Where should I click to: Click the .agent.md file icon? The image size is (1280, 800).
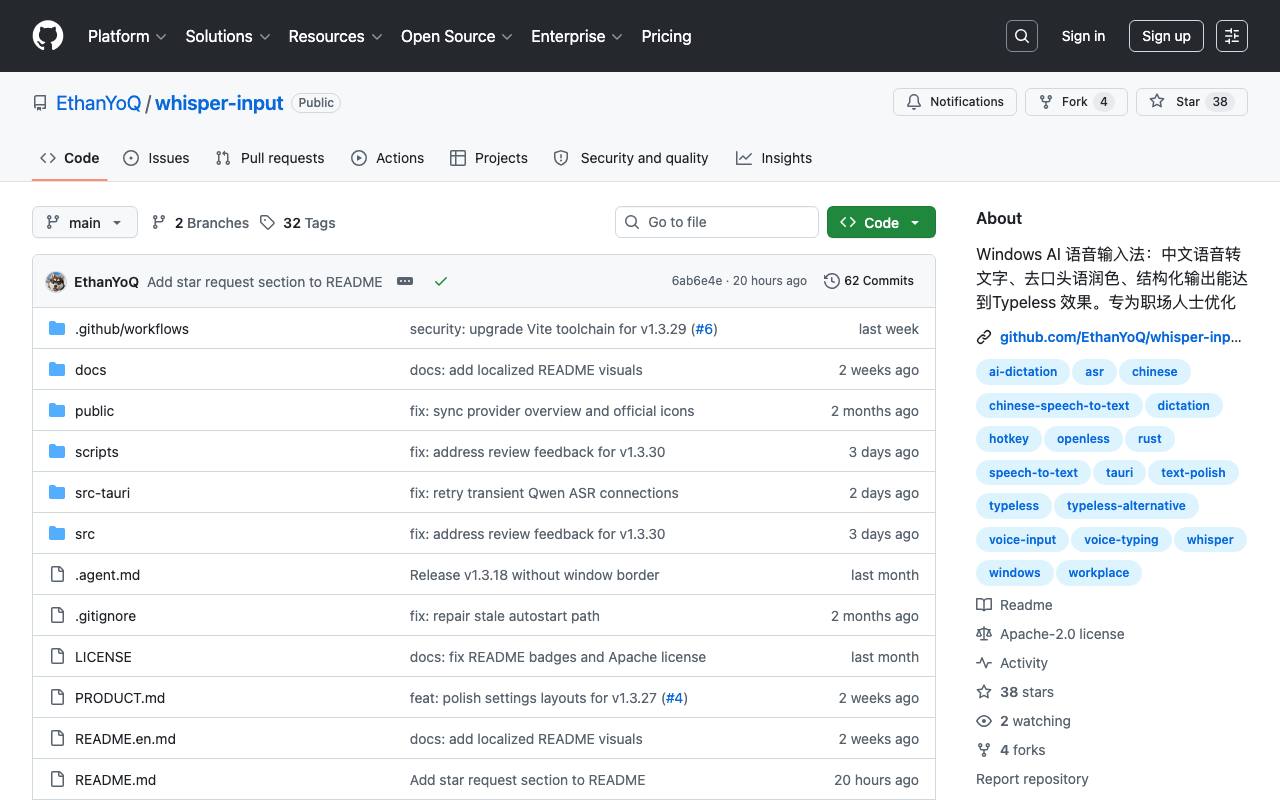(57, 575)
